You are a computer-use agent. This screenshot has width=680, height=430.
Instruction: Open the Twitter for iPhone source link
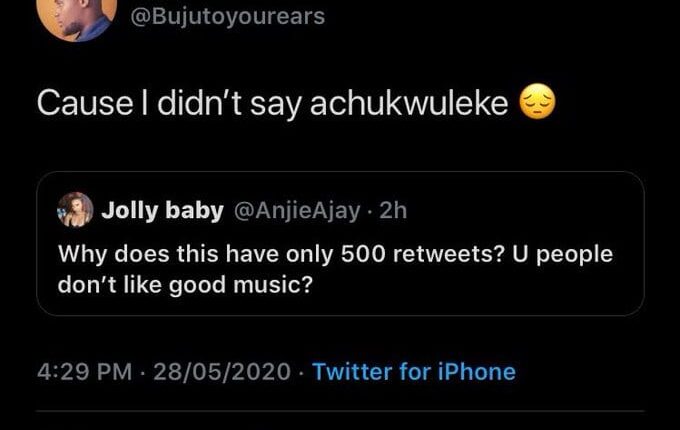pos(414,372)
